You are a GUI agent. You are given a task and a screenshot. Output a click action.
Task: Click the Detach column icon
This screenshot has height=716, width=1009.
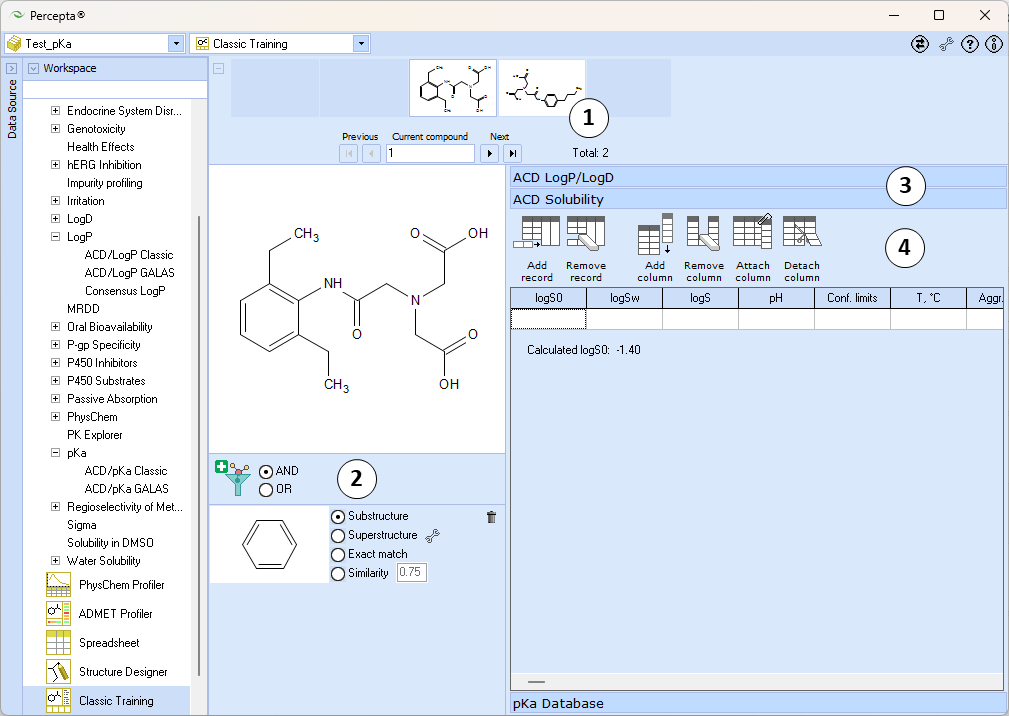click(x=801, y=232)
